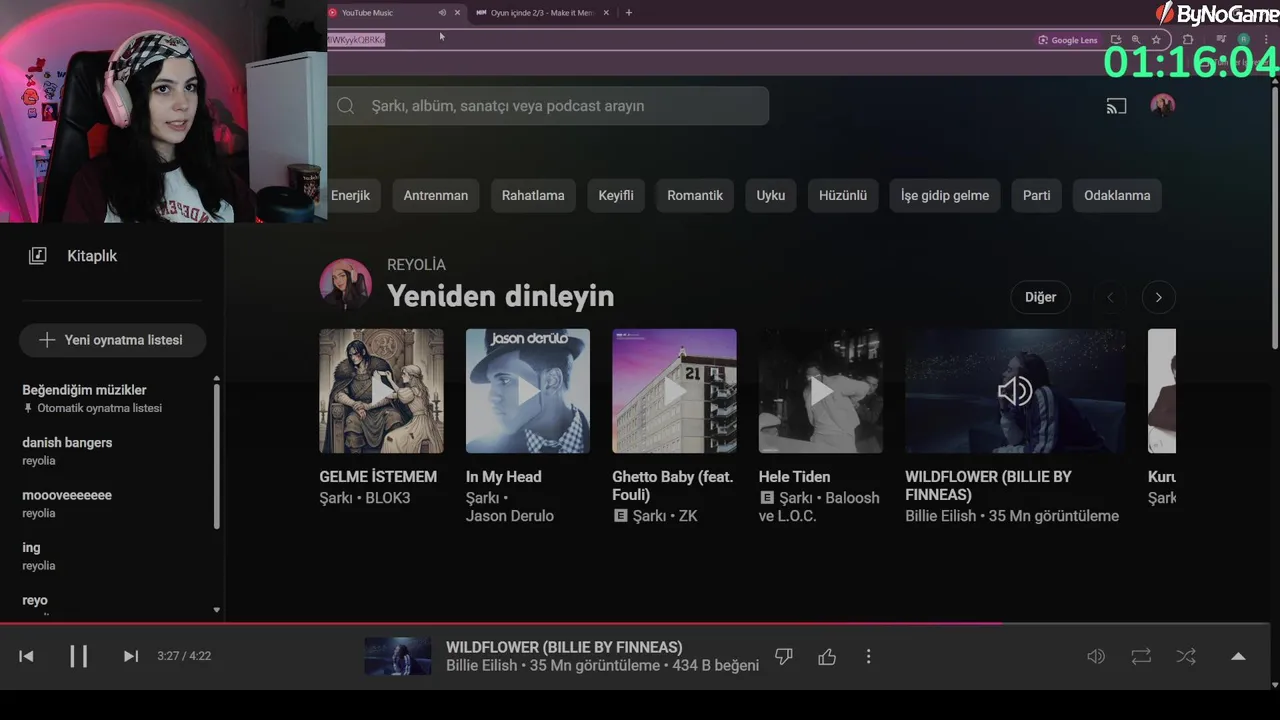Click the Google Lens button
Image resolution: width=1280 pixels, height=720 pixels.
pos(1068,40)
